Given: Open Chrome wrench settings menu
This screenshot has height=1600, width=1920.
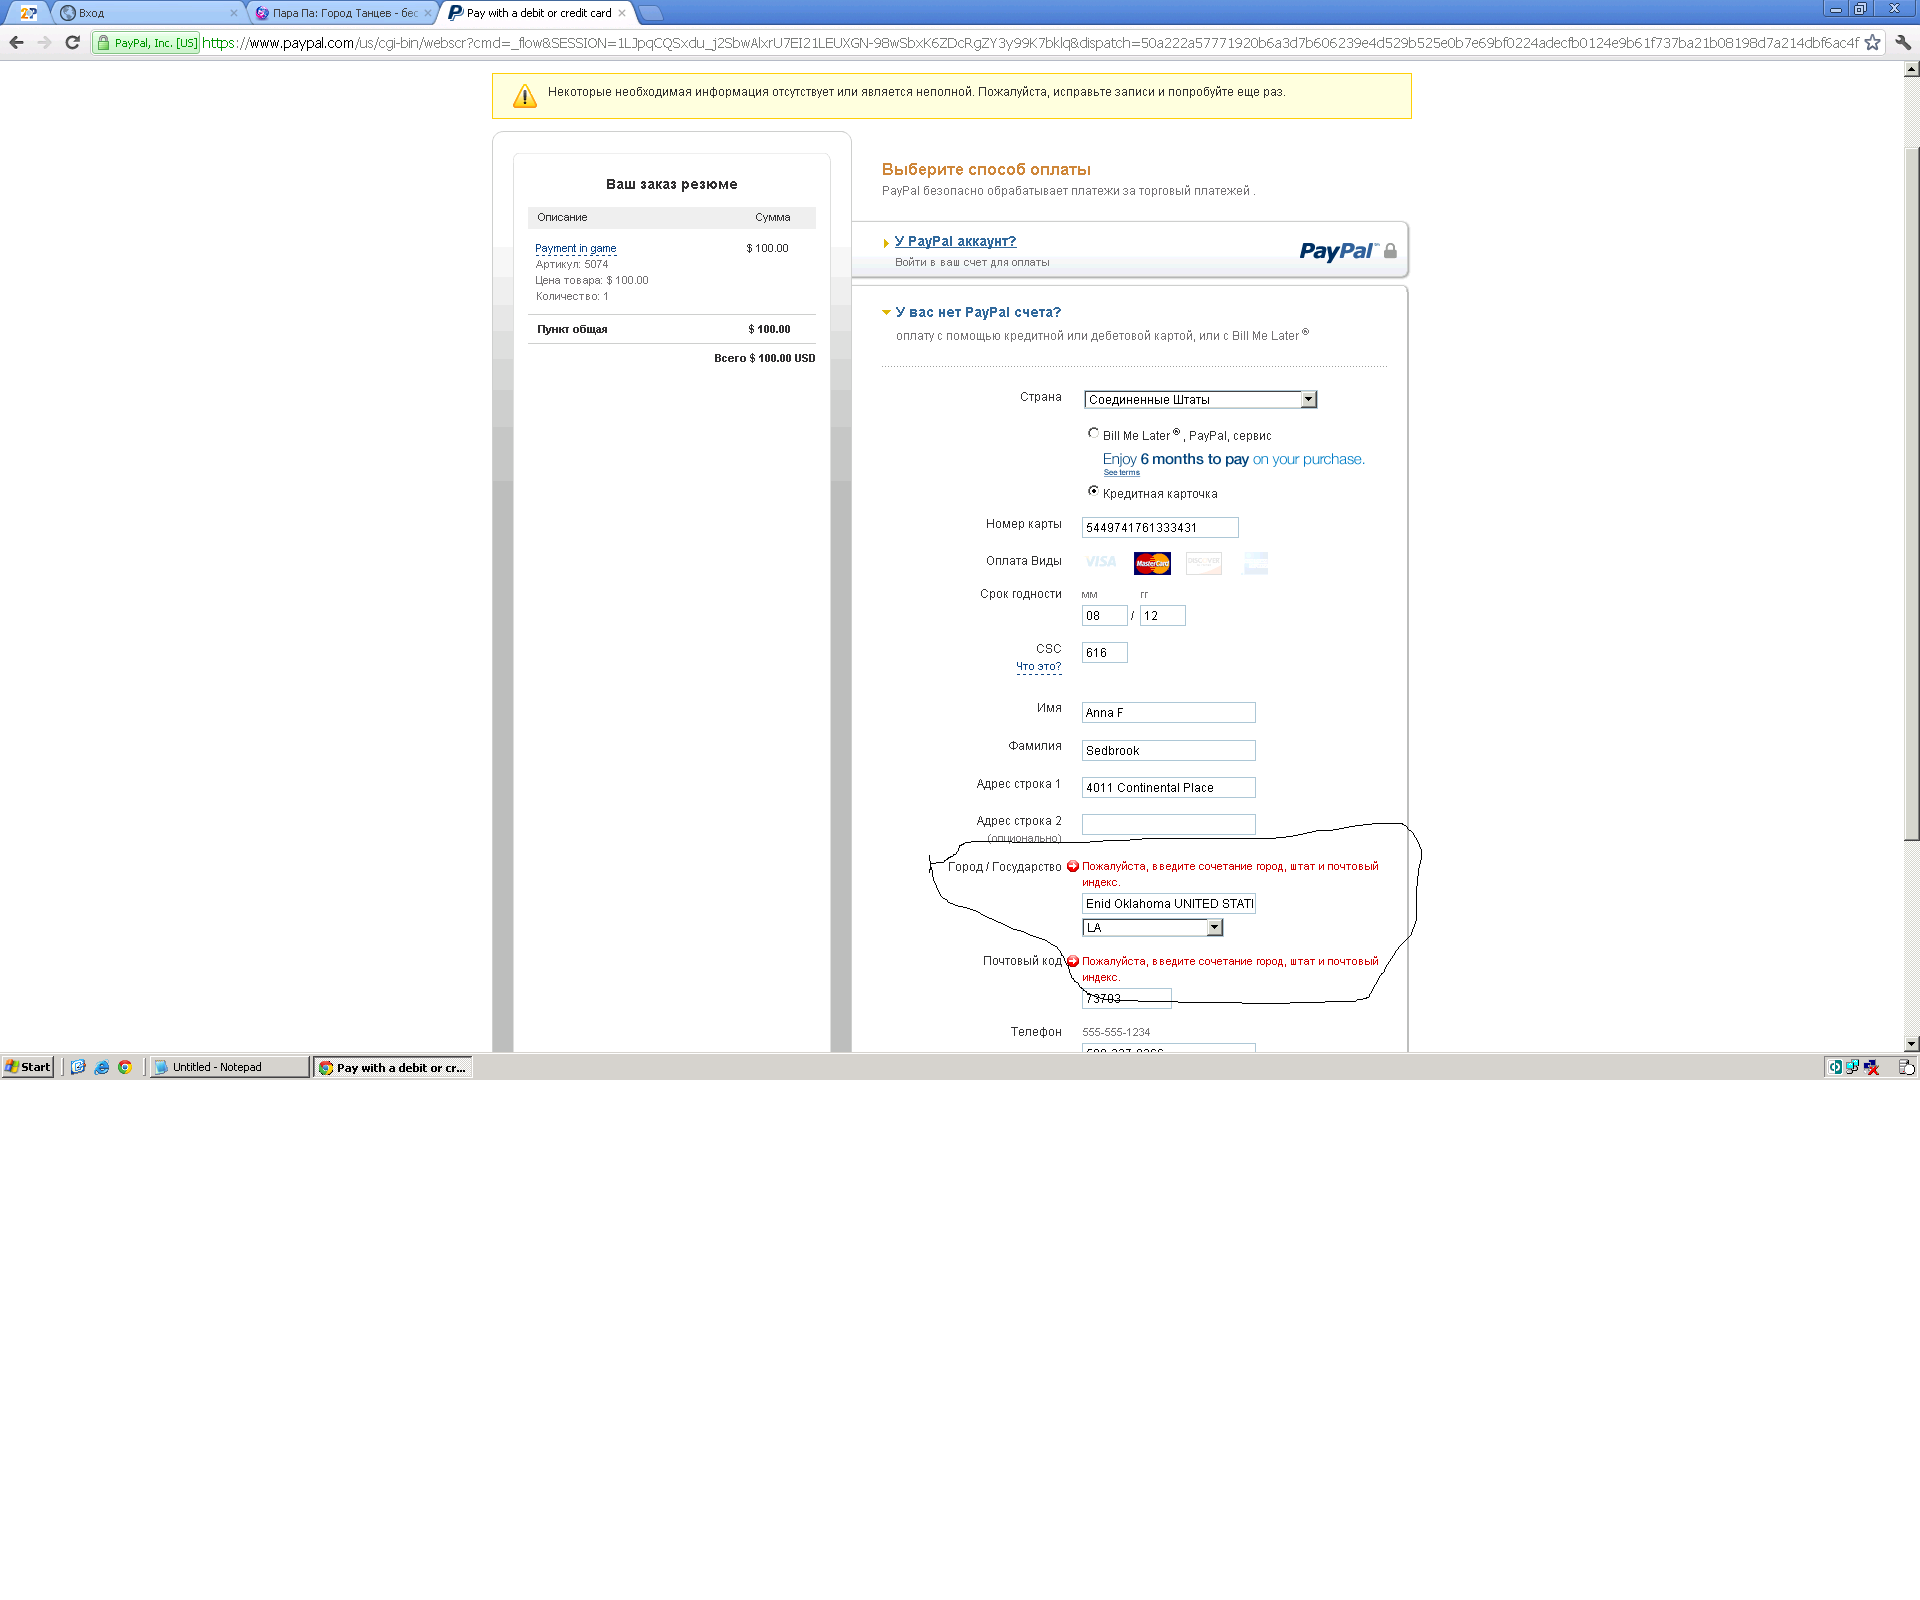Looking at the screenshot, I should 1903,42.
